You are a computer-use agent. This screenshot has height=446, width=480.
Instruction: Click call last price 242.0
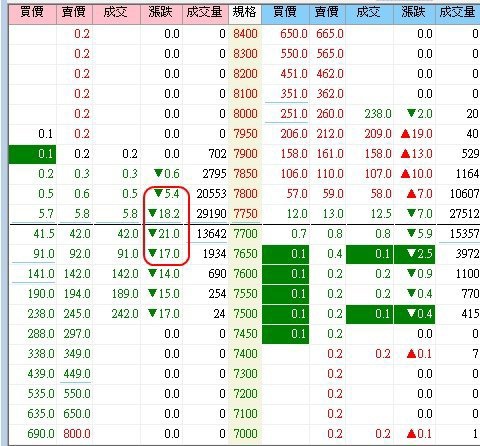click(x=125, y=314)
